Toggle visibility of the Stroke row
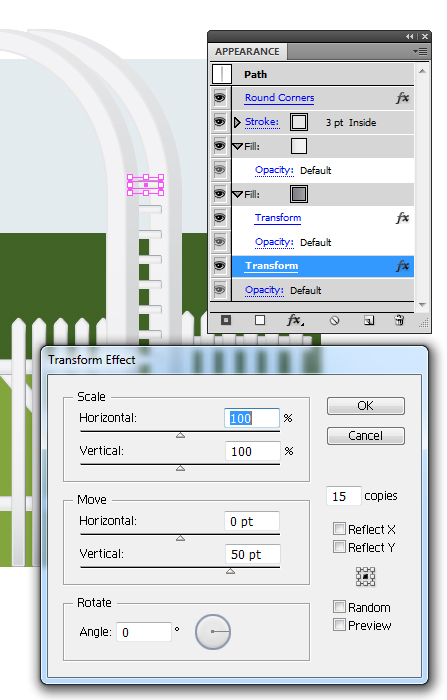Viewport: 447px width, 700px height. [220, 121]
